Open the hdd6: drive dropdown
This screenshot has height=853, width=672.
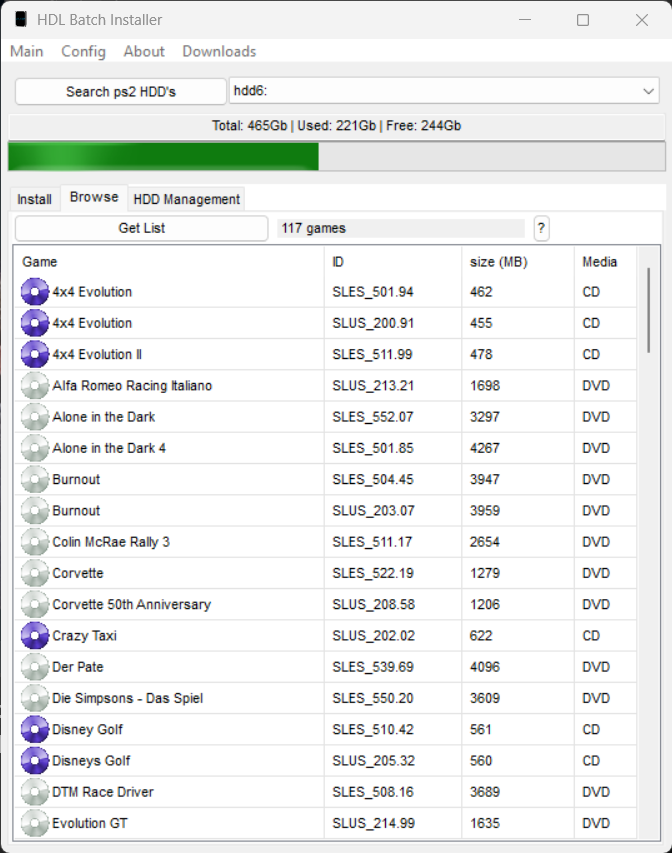(444, 91)
